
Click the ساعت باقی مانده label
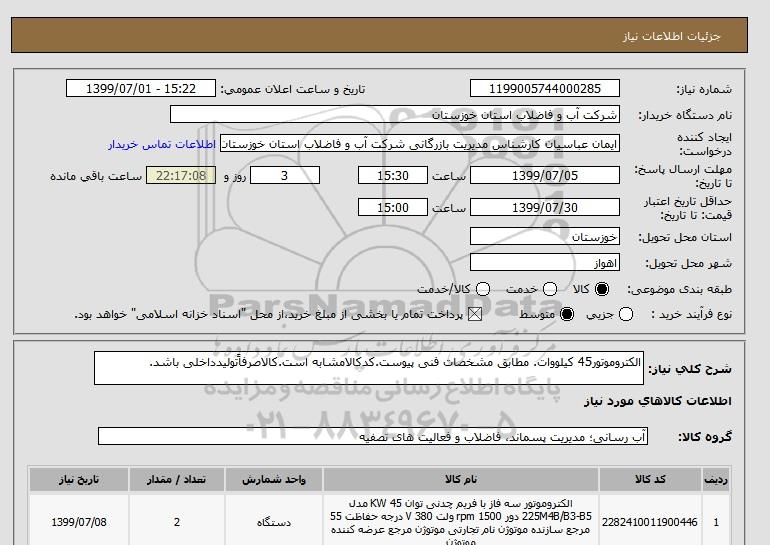[x=96, y=176]
